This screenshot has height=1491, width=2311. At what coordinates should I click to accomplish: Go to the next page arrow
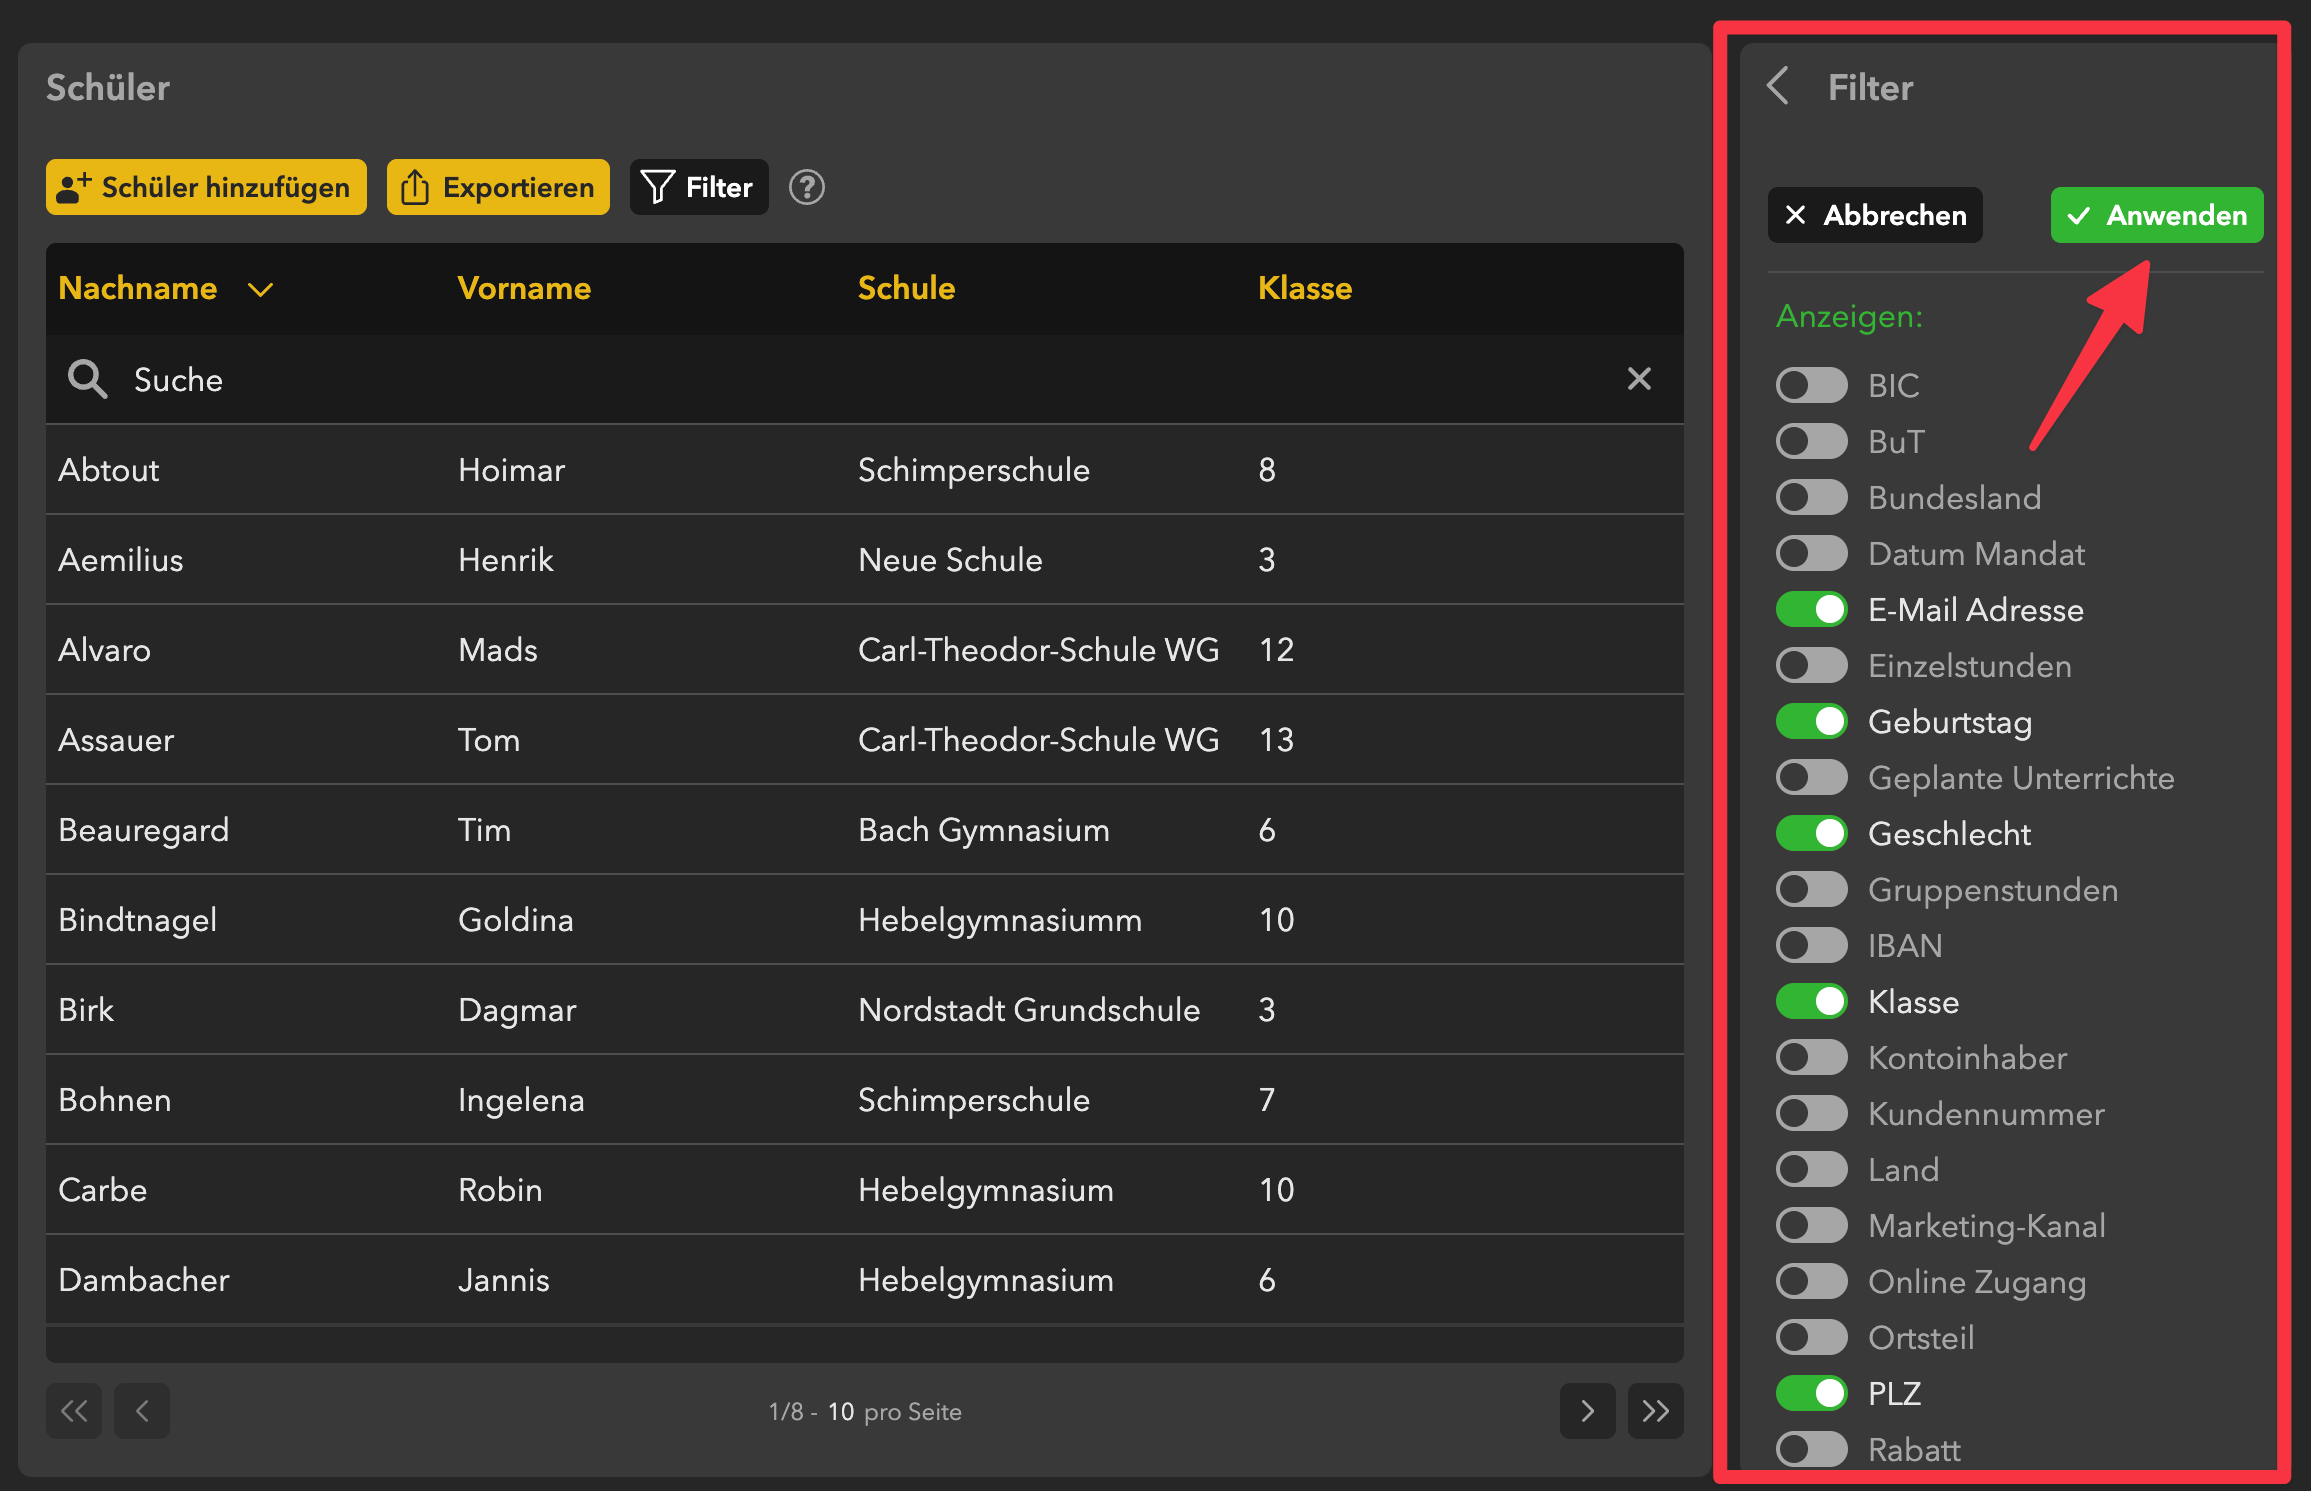(x=1587, y=1411)
